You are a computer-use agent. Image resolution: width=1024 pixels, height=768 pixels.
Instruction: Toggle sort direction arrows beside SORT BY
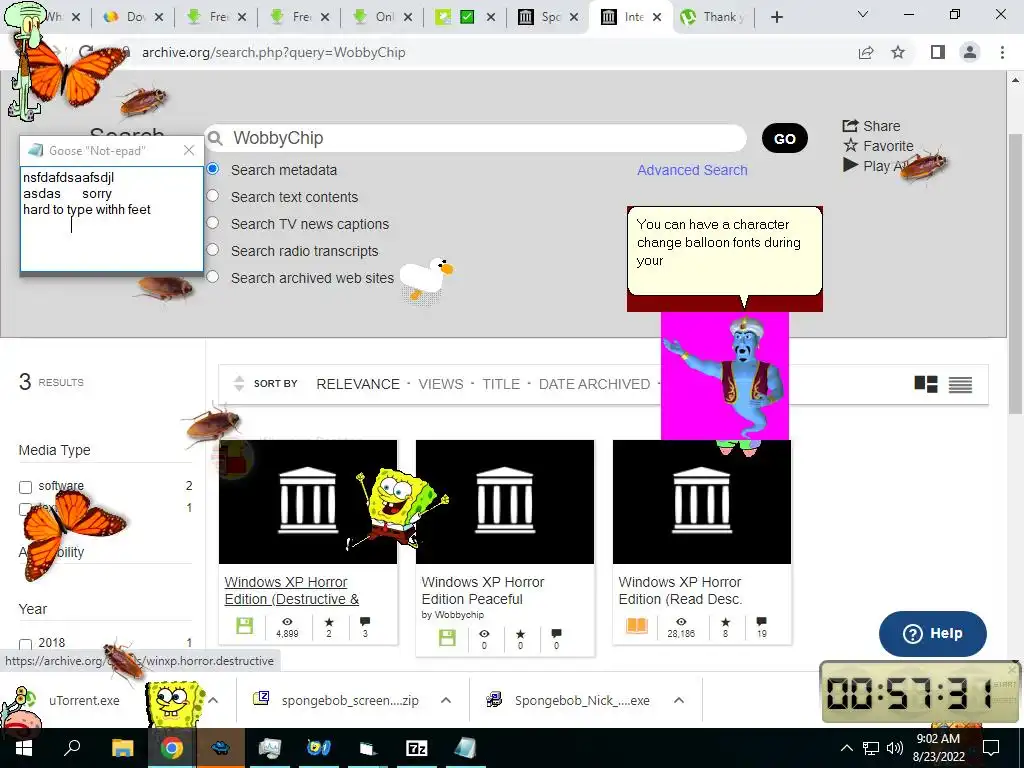click(x=239, y=384)
